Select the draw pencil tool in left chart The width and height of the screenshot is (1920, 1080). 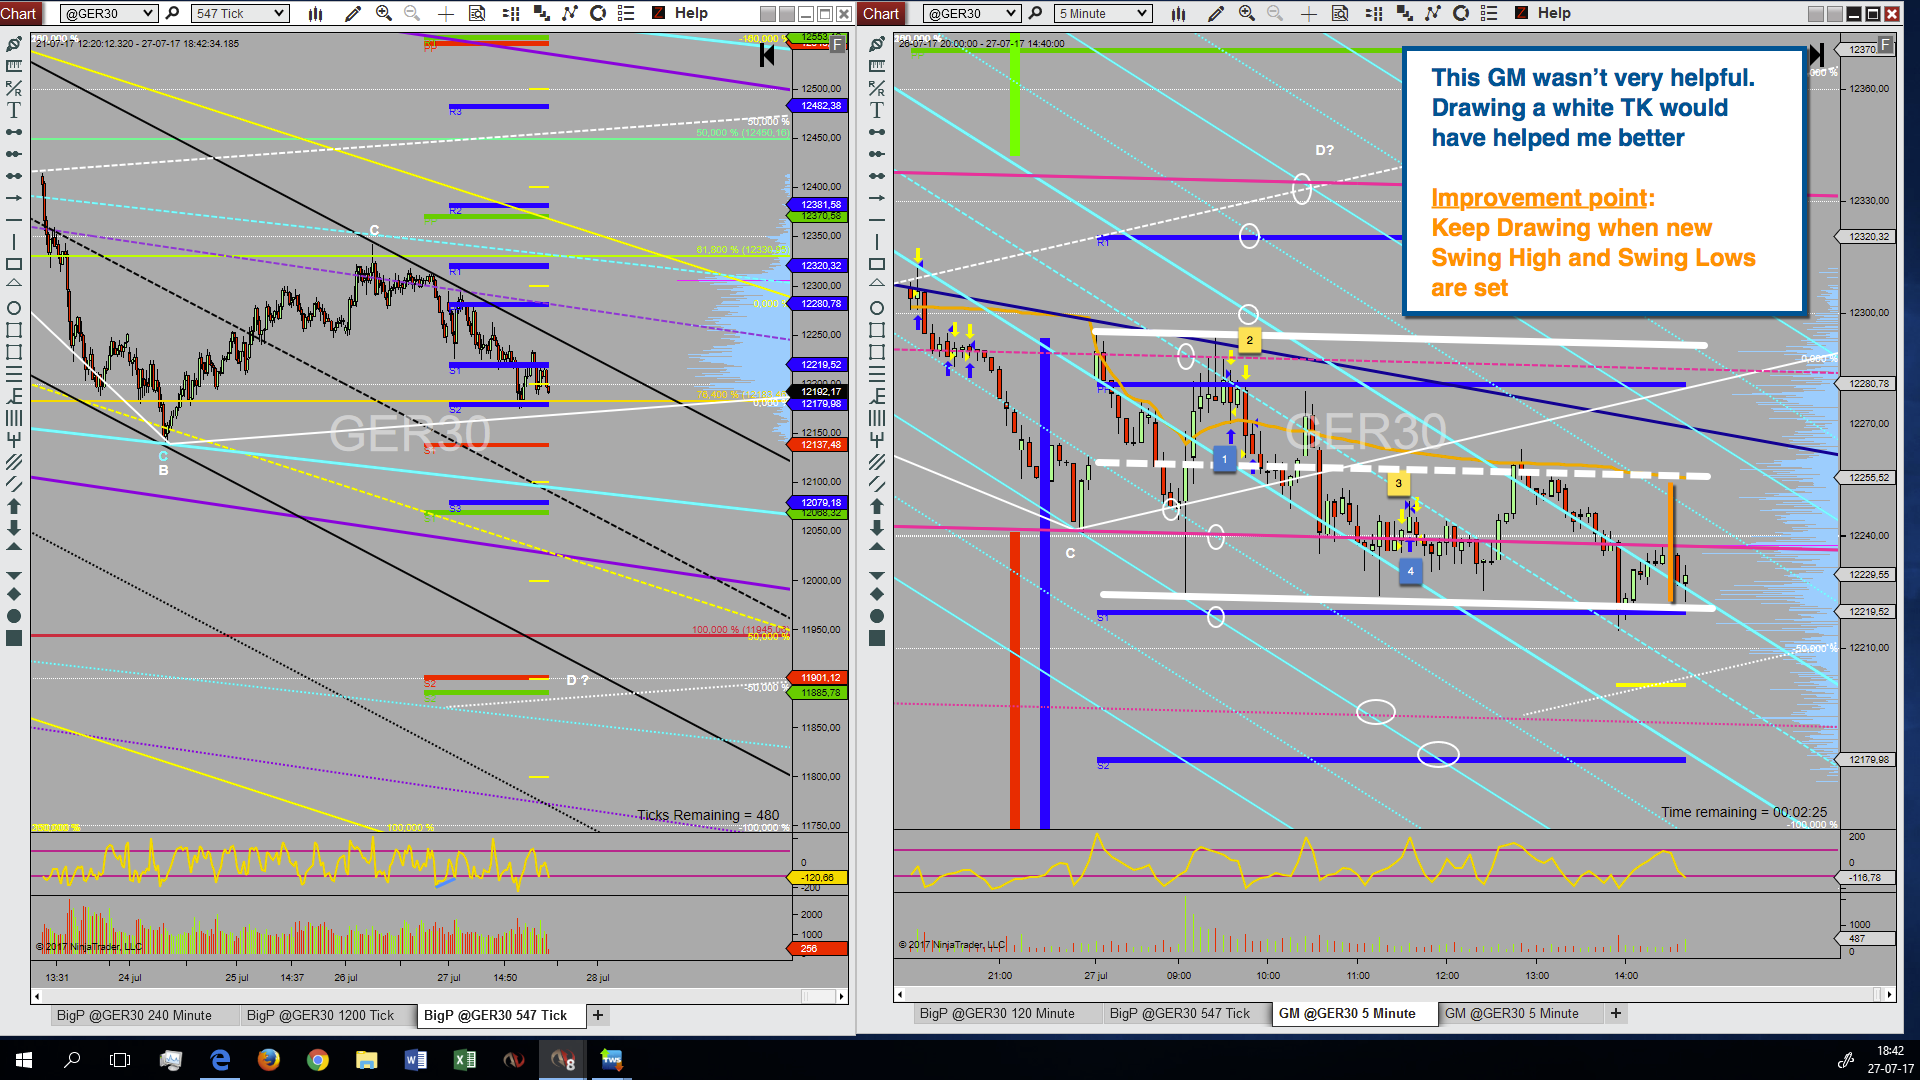[352, 13]
